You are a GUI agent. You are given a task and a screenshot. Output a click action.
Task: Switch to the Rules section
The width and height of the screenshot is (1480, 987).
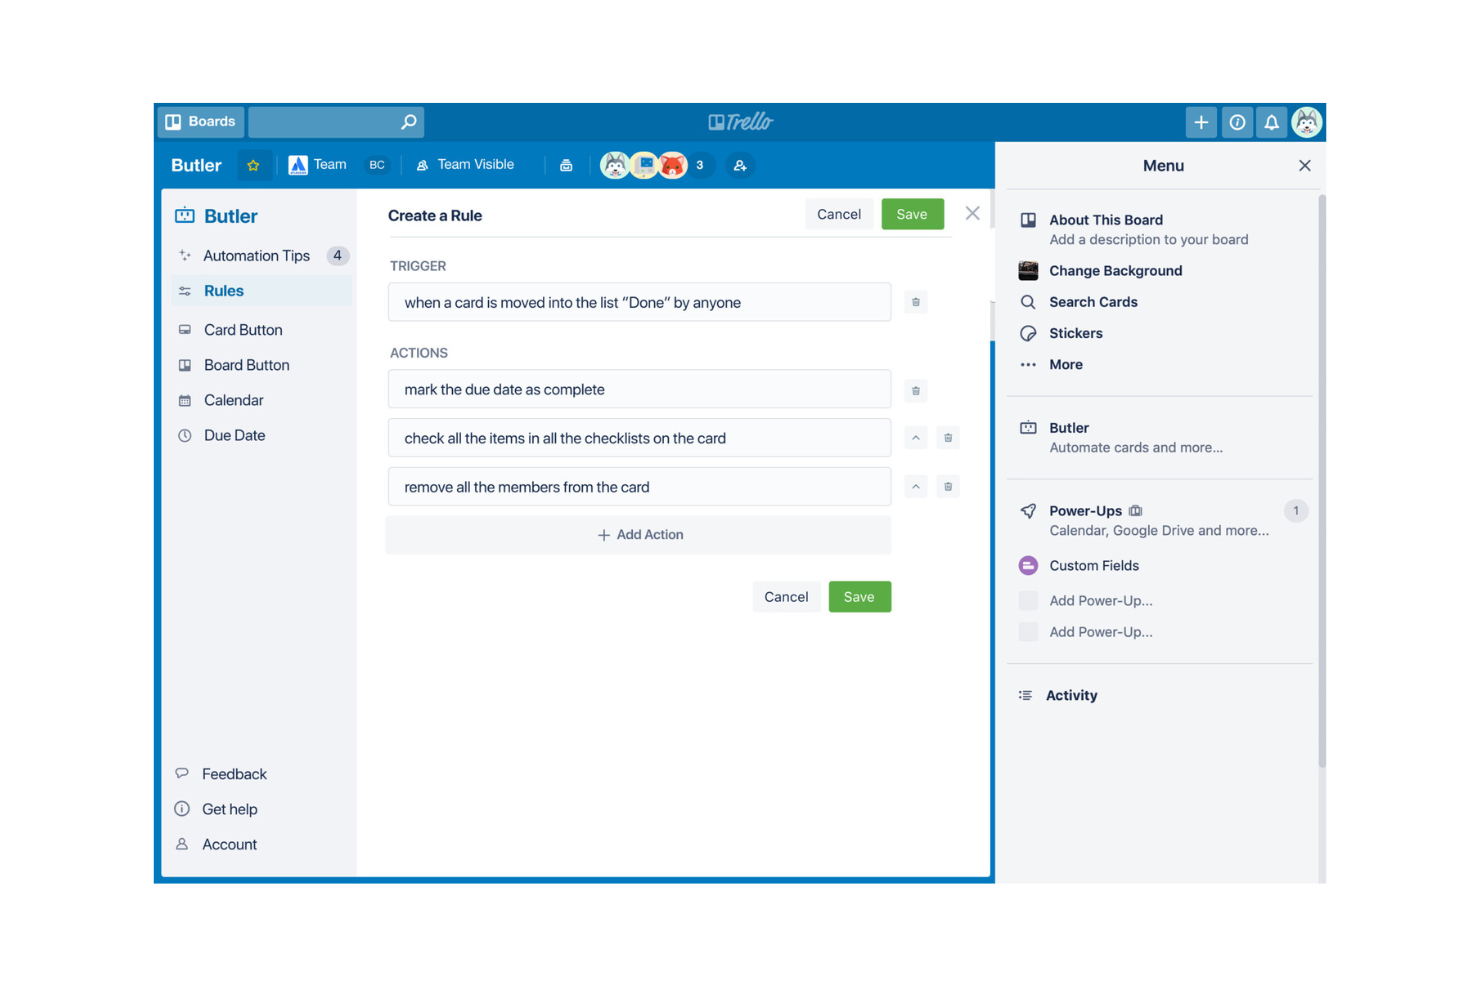[x=224, y=290]
